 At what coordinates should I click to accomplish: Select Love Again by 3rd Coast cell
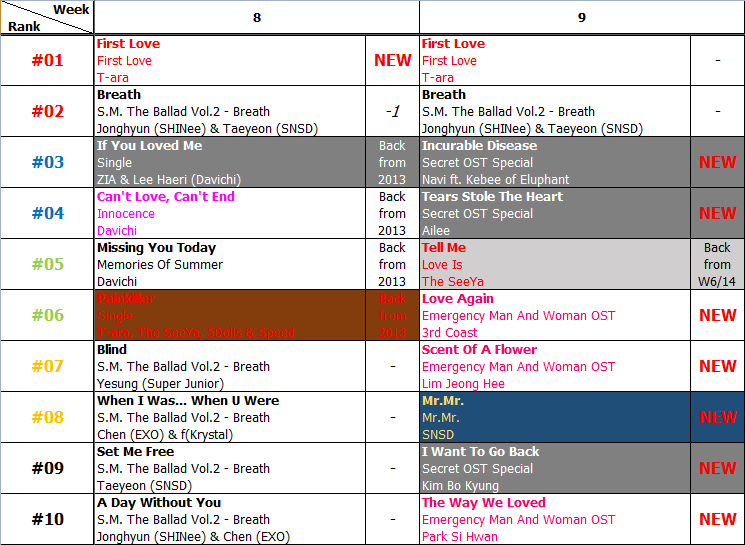coord(555,315)
